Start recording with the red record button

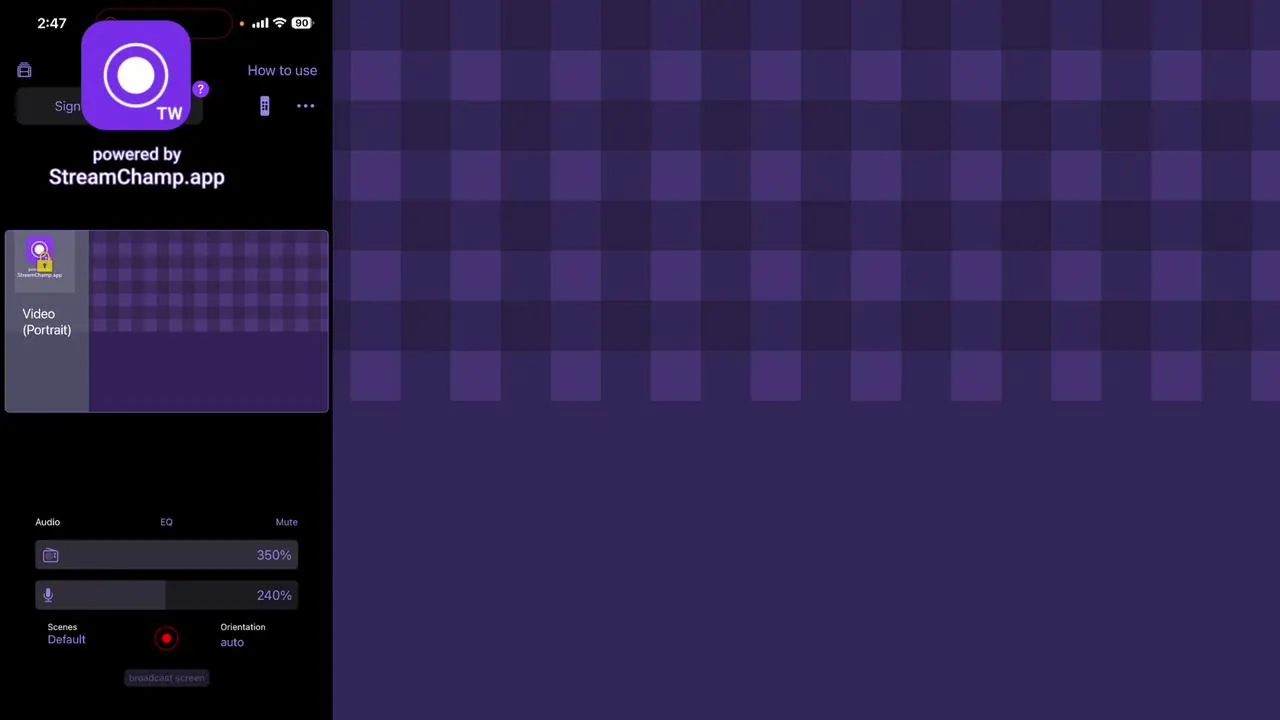coord(167,638)
